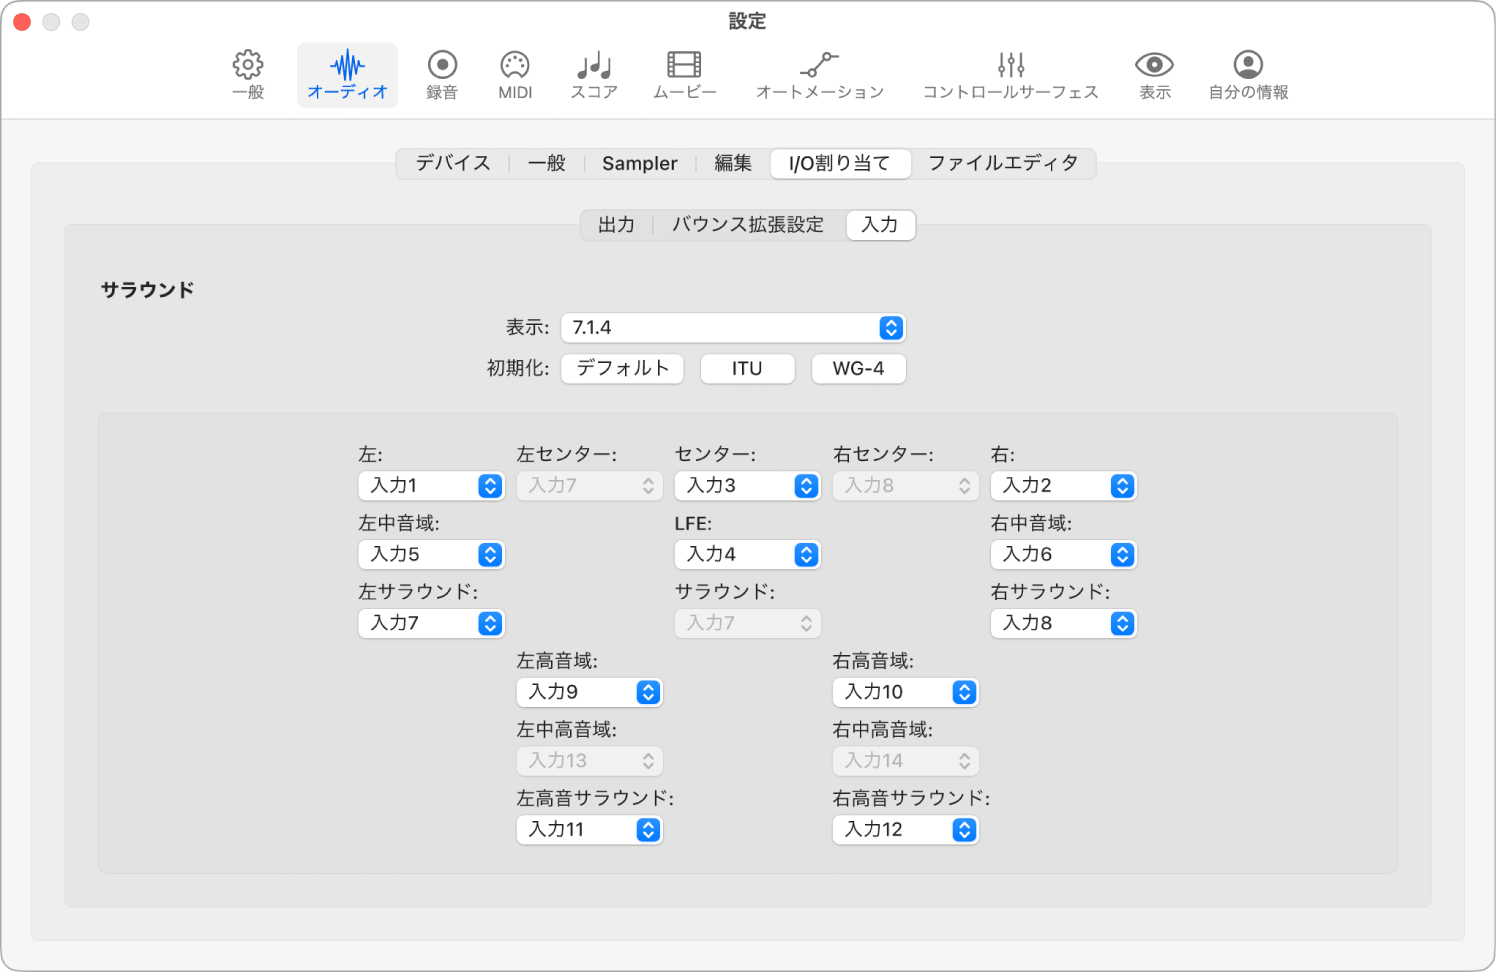Click the disabled 左中高音域 入力13 dropdown
Viewport: 1498px width, 974px height.
589,761
